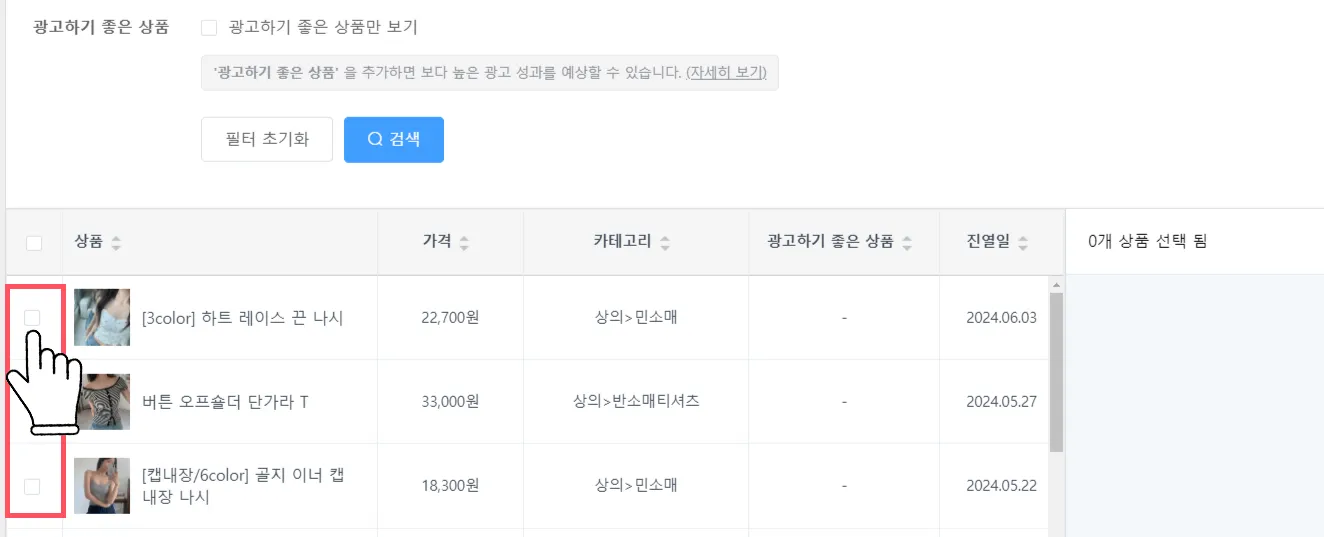1324x537 pixels.
Task: Click the 골지 이너 캡내장 나시 thumbnail
Action: coord(102,486)
